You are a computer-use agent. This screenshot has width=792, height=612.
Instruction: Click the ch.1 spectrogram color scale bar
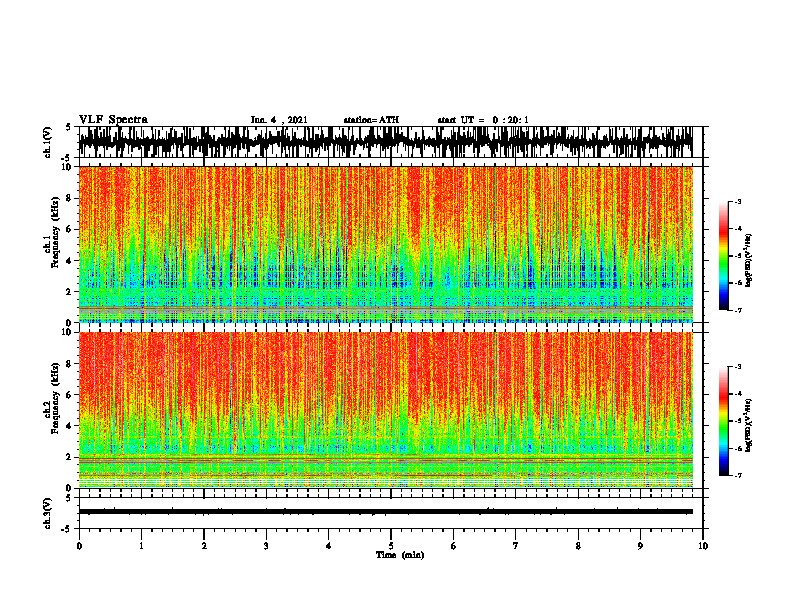click(723, 256)
